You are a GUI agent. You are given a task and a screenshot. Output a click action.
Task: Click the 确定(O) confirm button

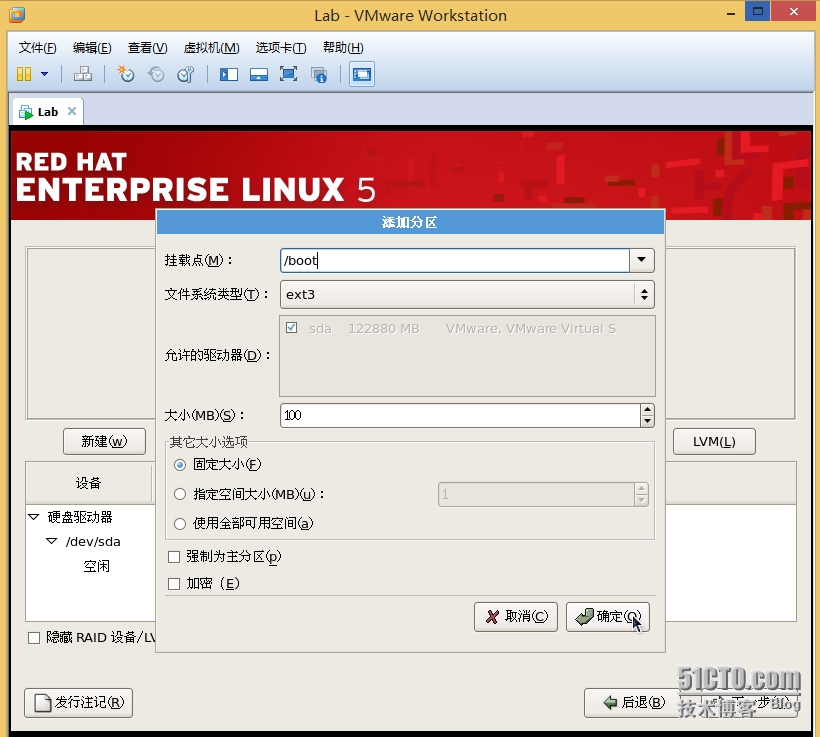(608, 617)
